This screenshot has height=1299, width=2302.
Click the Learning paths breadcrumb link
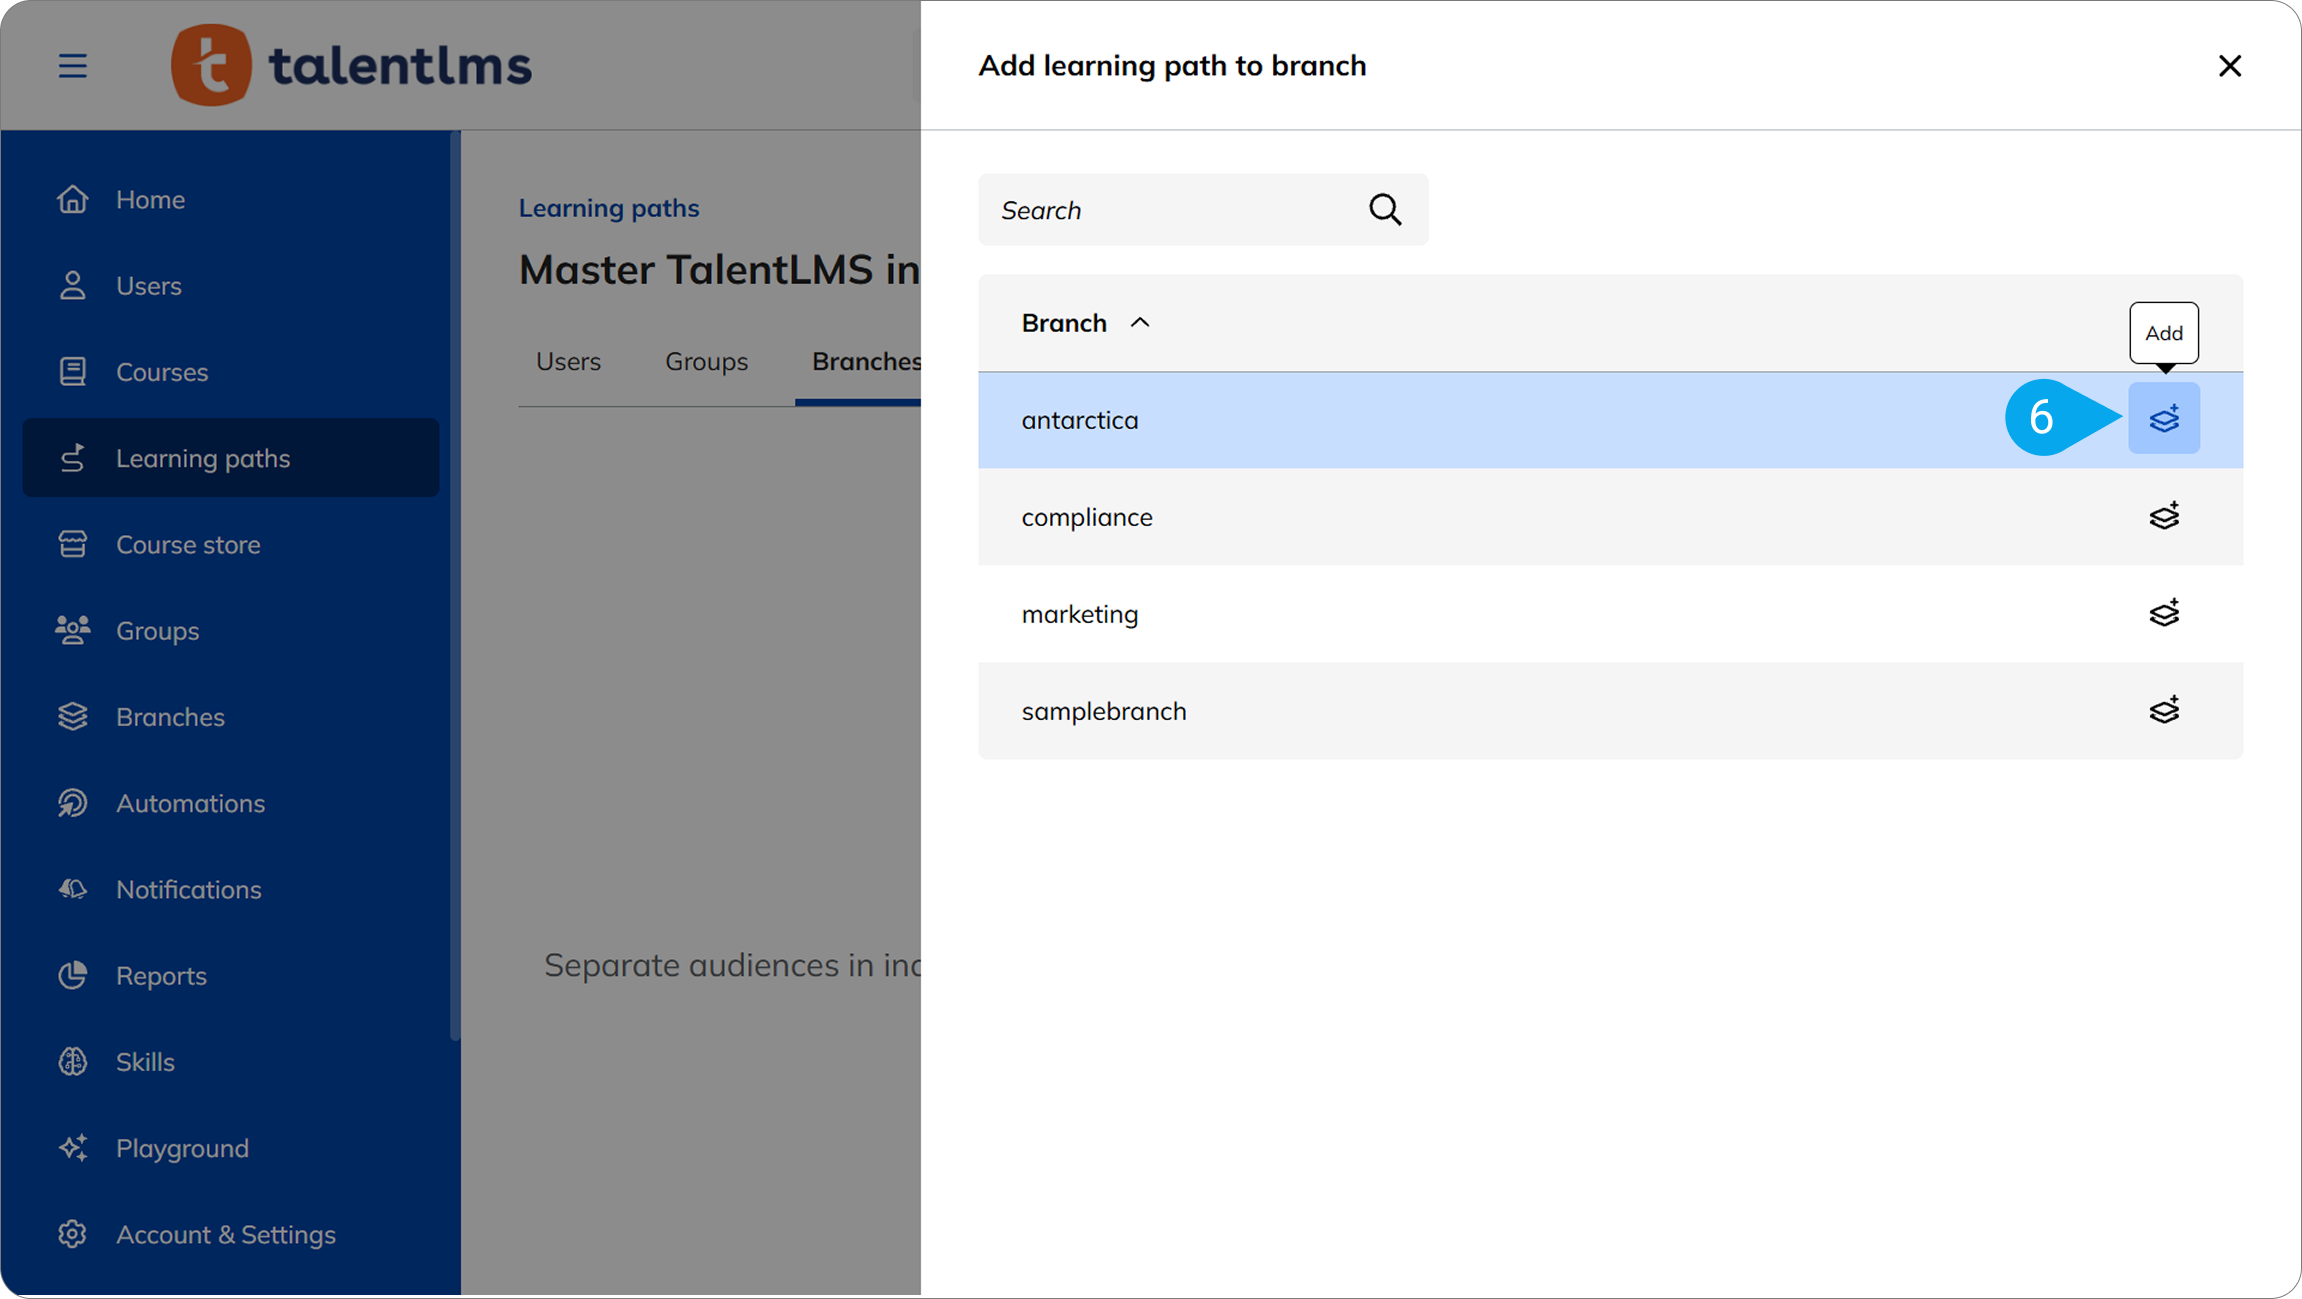click(609, 208)
